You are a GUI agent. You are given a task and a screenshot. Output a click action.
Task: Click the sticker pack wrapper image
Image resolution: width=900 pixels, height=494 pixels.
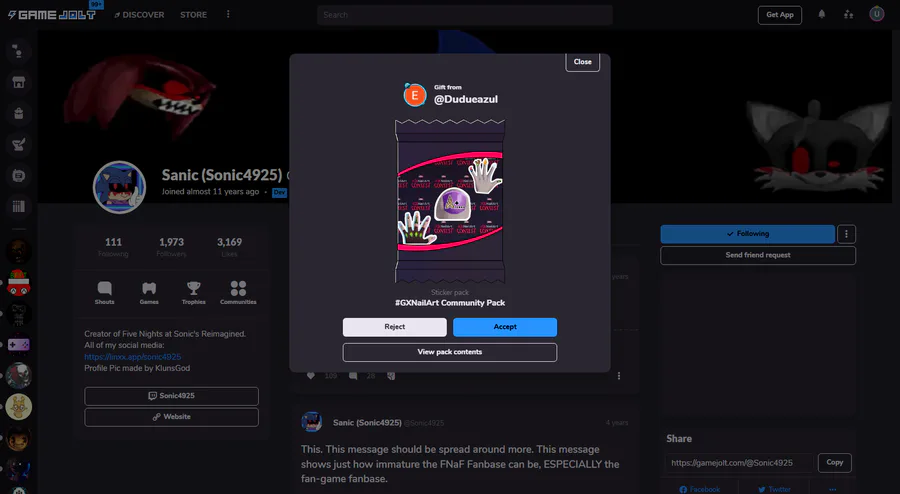(x=449, y=201)
